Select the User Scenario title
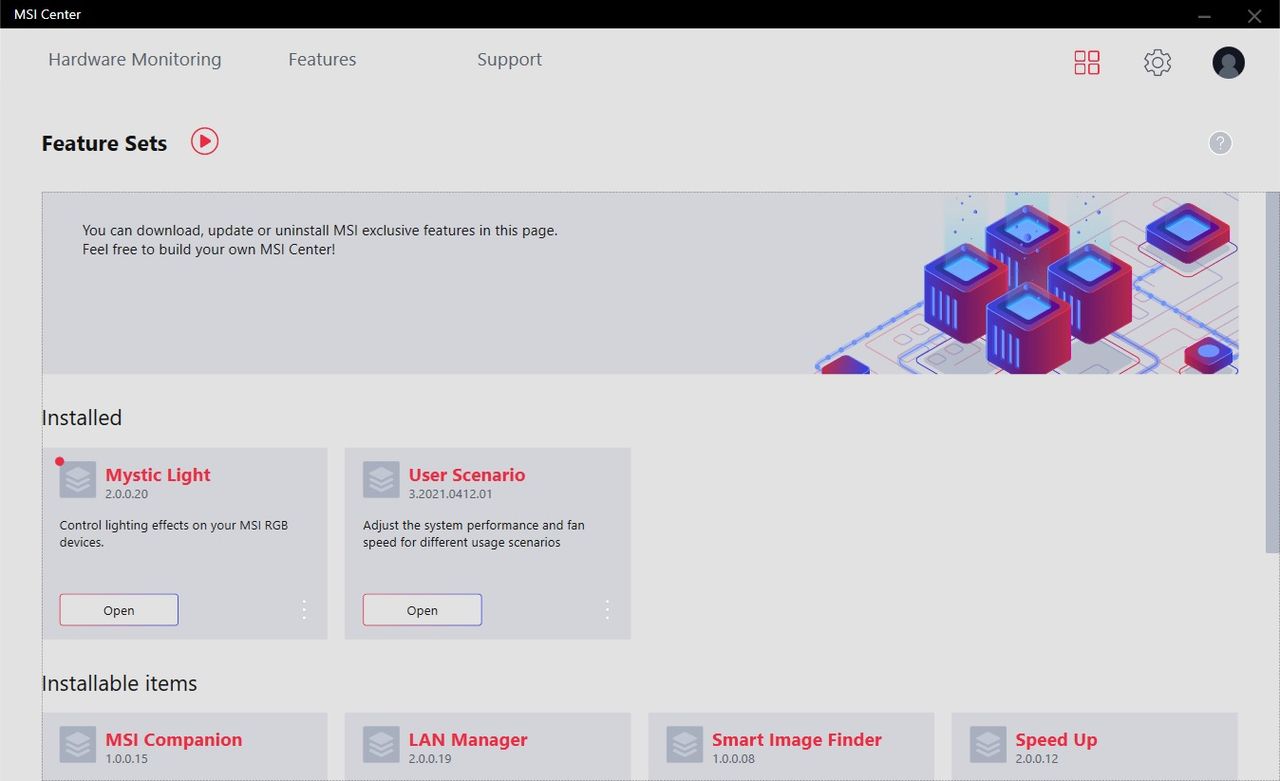 coord(467,475)
